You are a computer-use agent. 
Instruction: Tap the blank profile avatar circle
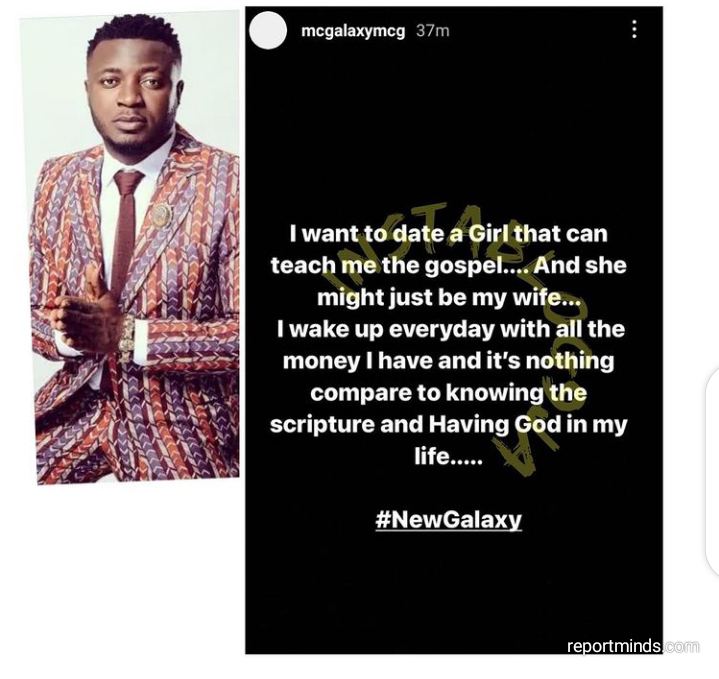[268, 30]
